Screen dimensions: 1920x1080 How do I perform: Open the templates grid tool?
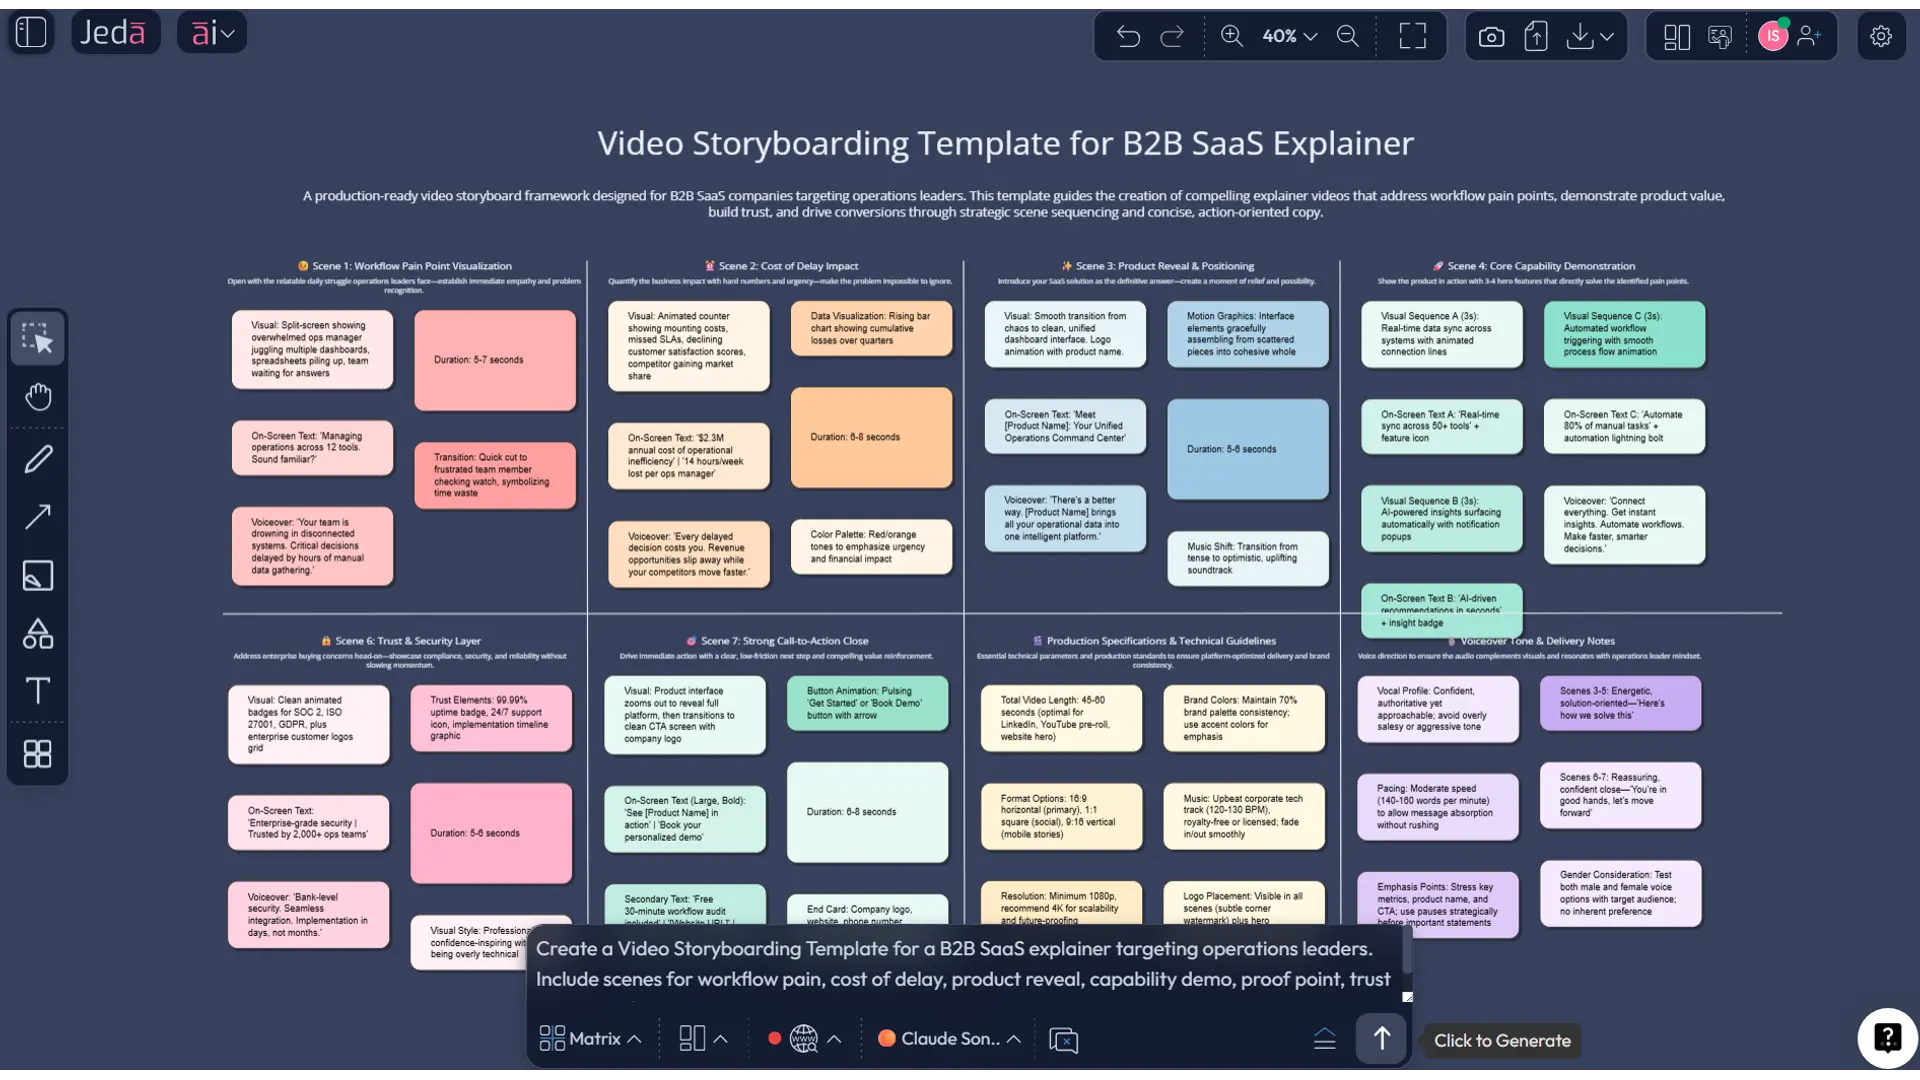tap(38, 753)
